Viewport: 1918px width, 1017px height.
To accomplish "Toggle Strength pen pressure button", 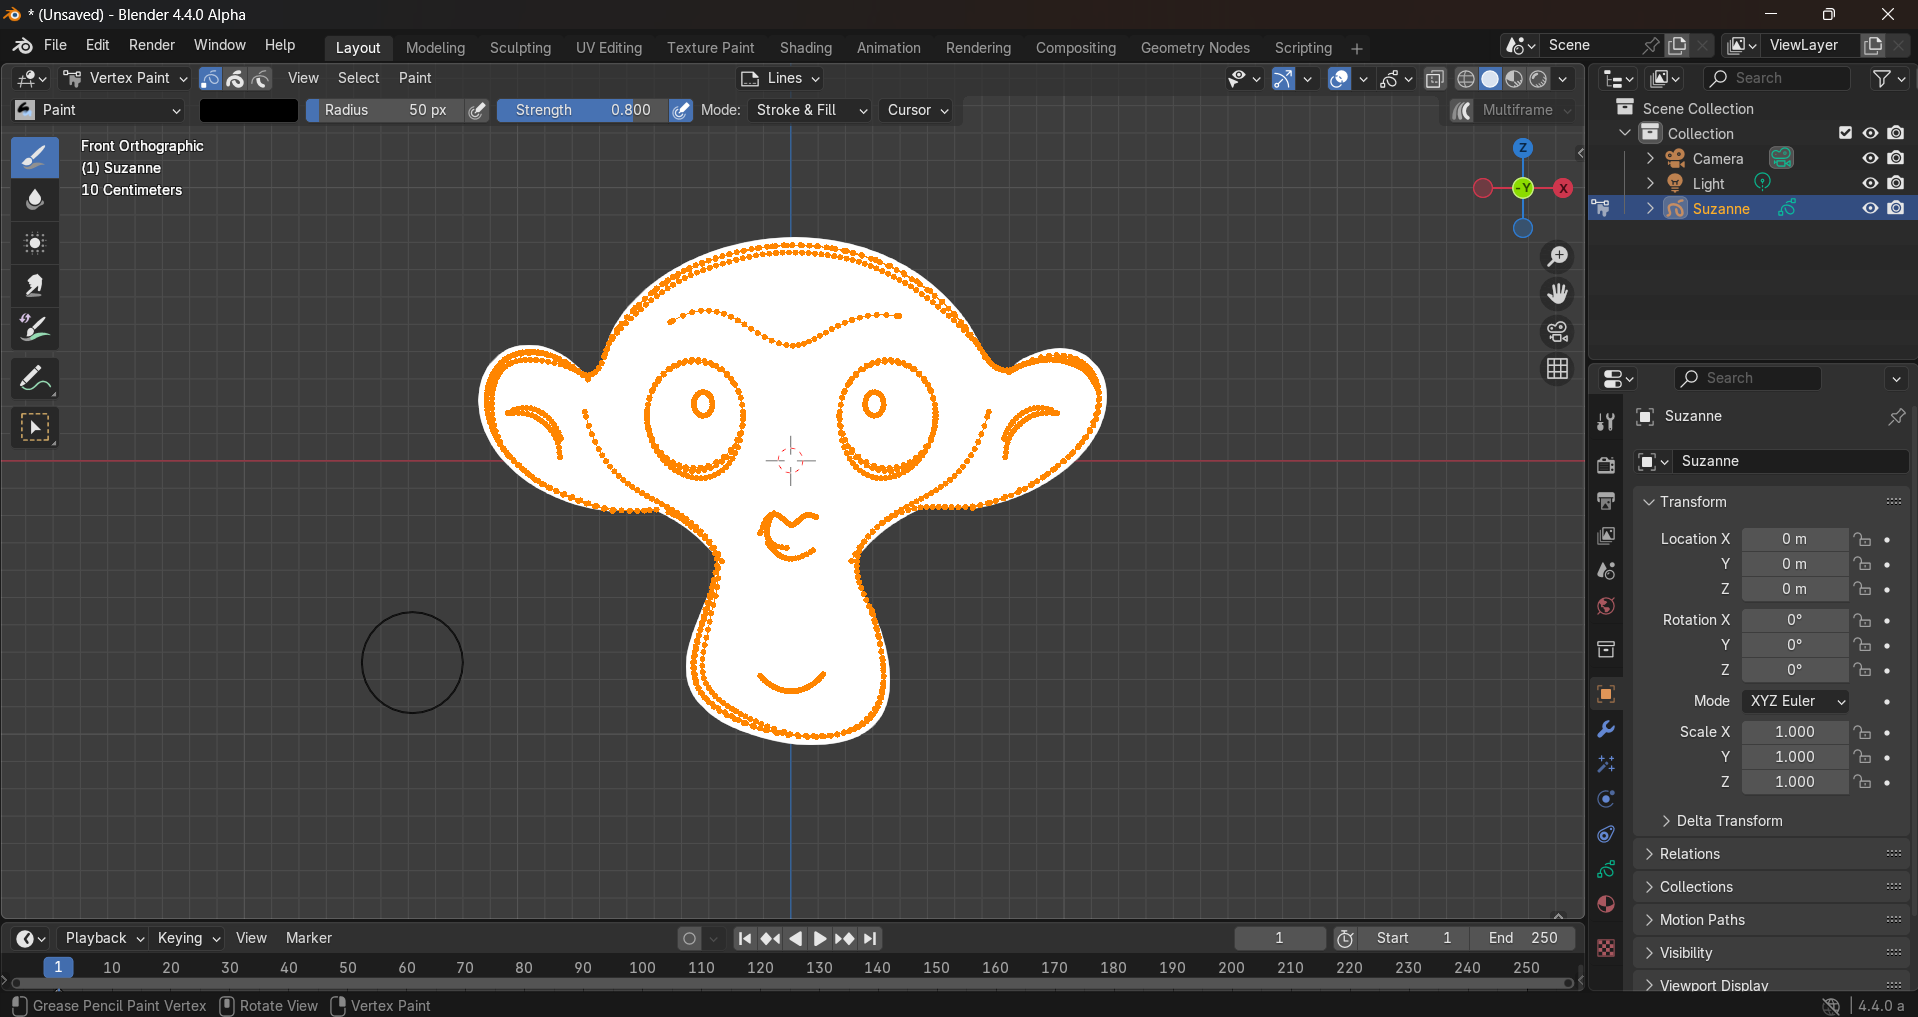I will tap(681, 110).
